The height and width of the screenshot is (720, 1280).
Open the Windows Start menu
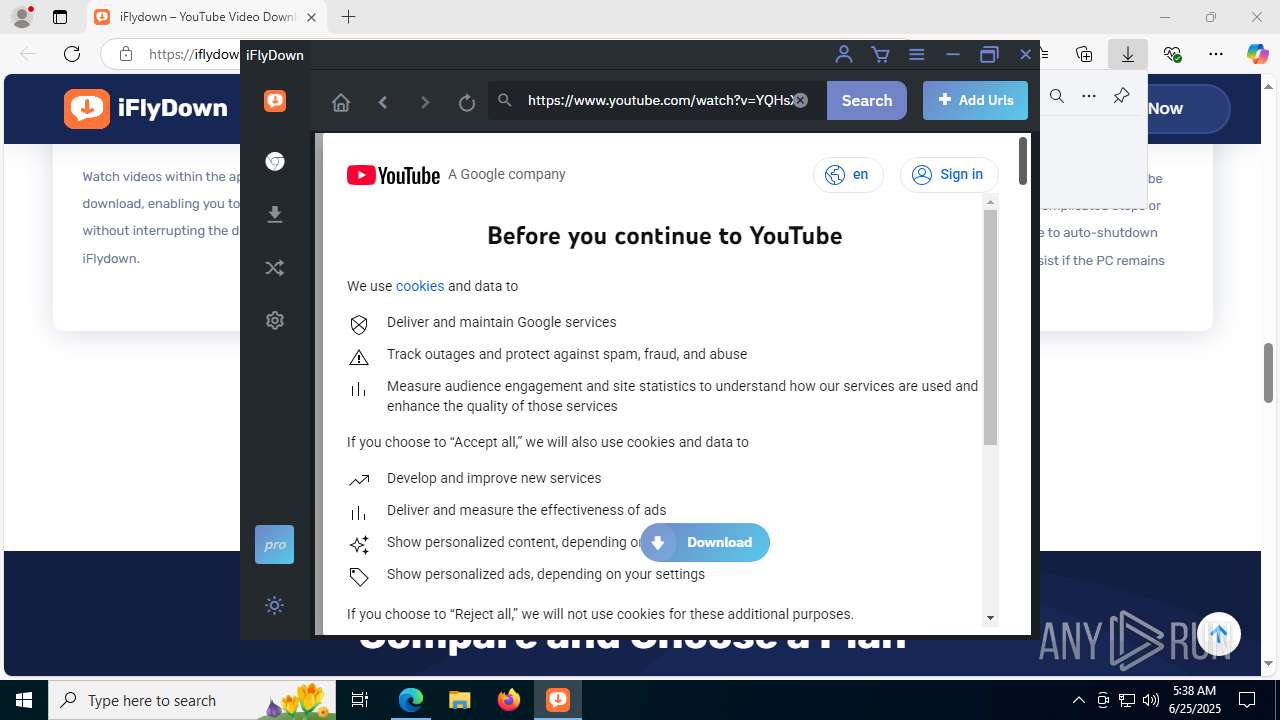click(x=24, y=700)
